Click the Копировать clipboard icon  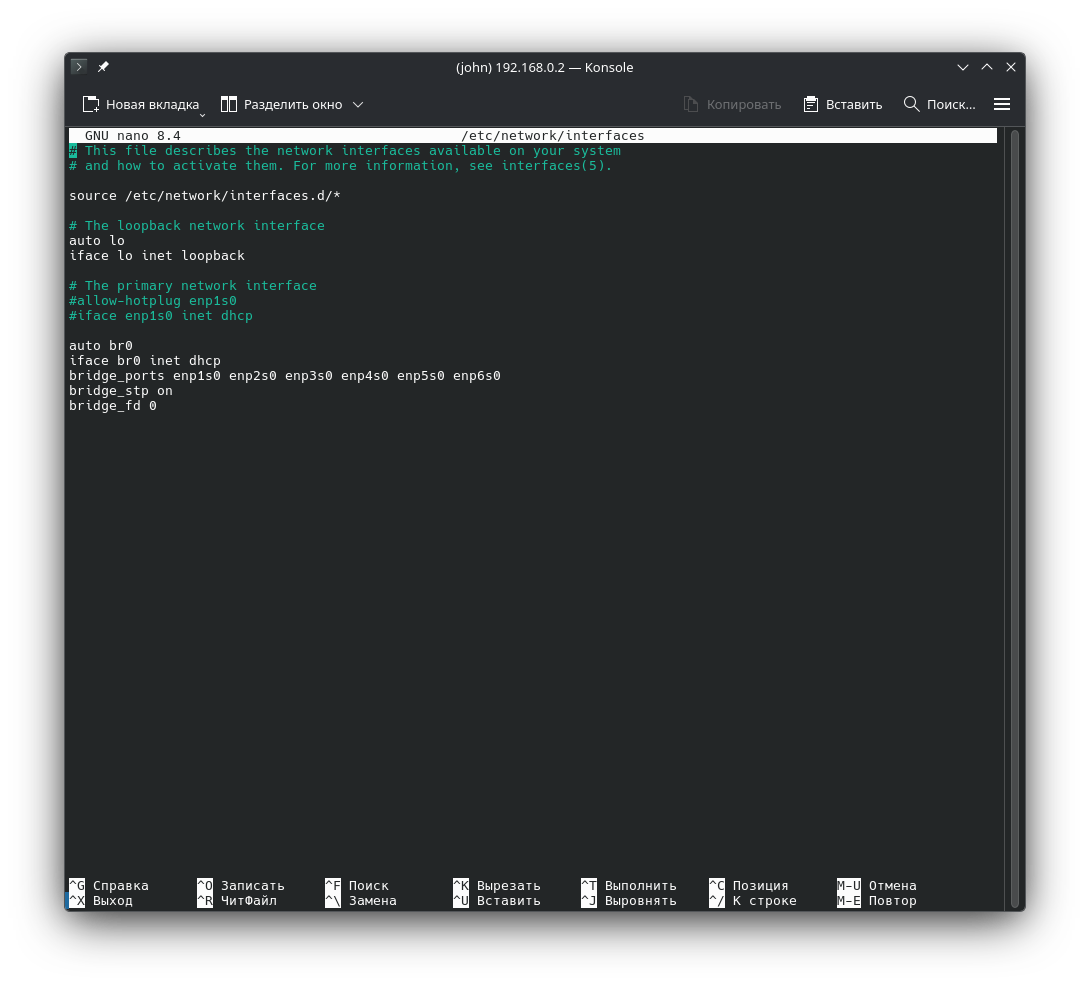point(691,104)
